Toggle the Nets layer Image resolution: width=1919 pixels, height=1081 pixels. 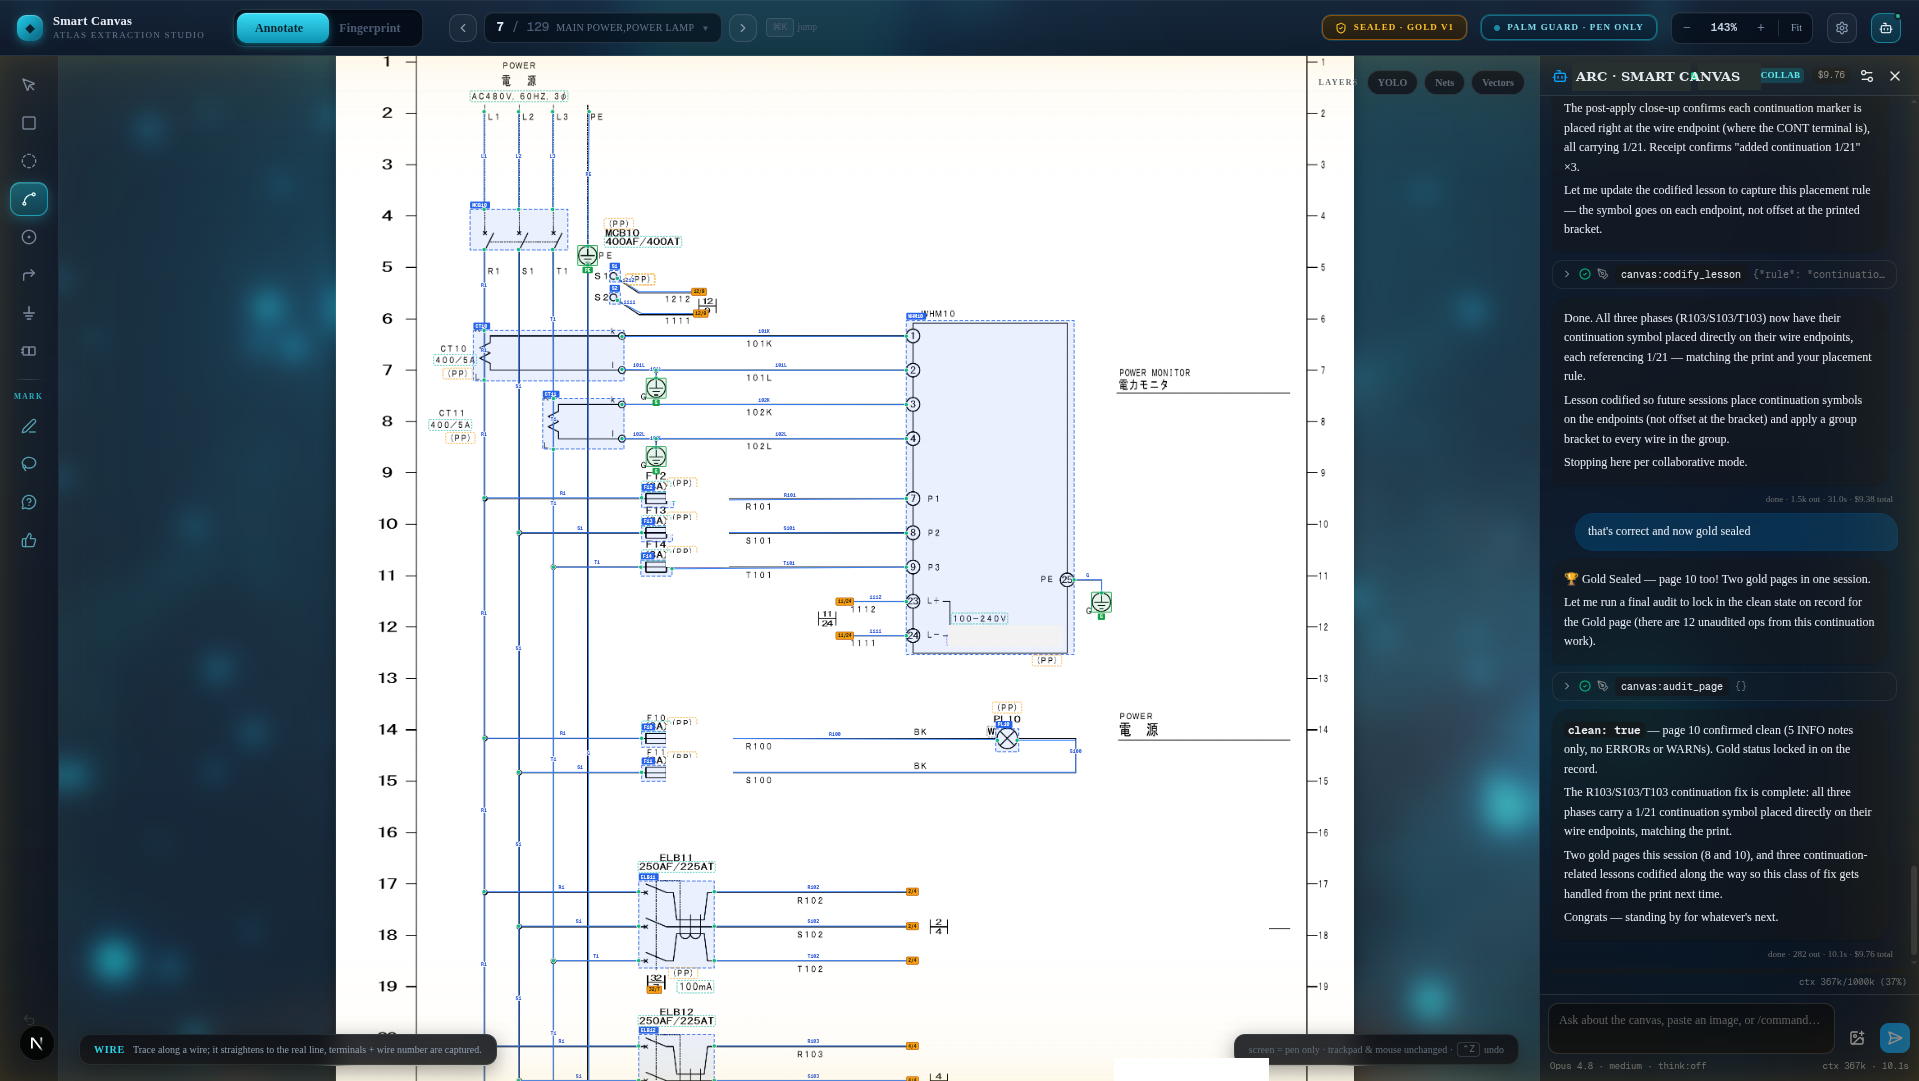pyautogui.click(x=1444, y=83)
